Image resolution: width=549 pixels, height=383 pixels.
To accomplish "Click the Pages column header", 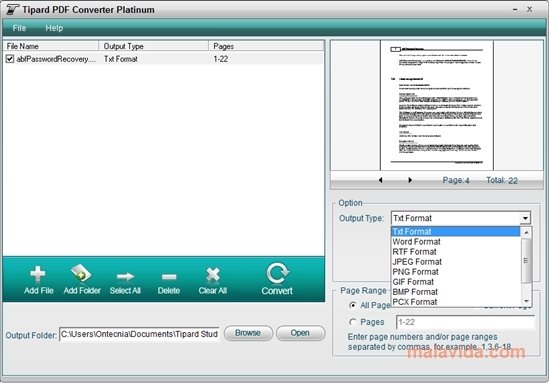I will [266, 46].
